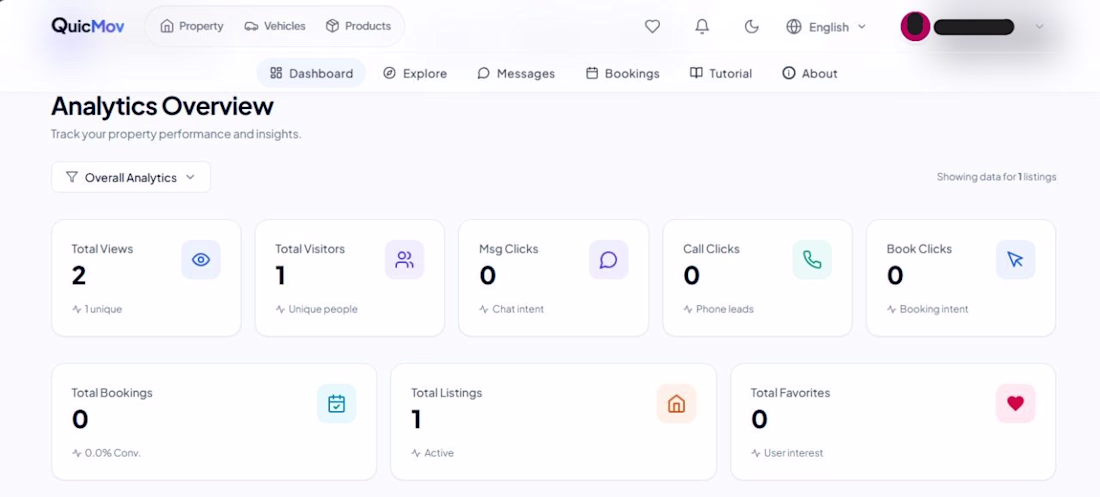Viewport: 1100px width, 497px height.
Task: Click the Total Favorites heart icon
Action: [1015, 404]
